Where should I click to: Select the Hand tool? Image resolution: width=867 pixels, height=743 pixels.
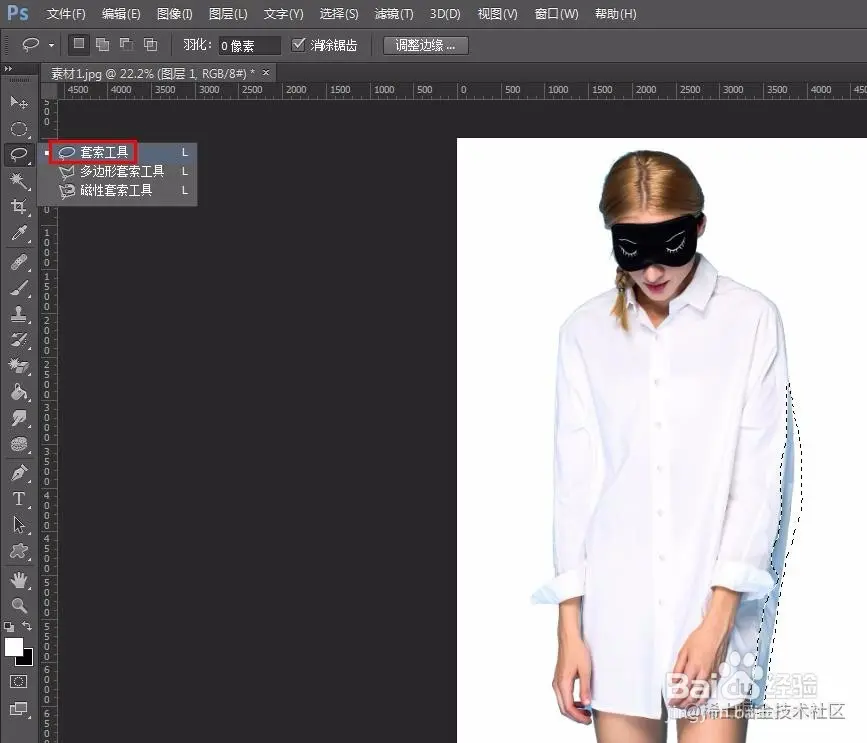tap(19, 580)
